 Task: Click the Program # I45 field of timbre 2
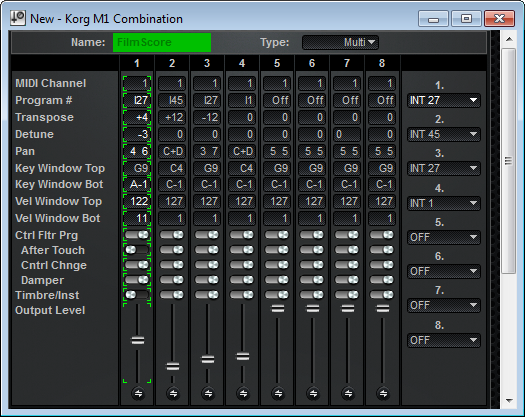click(x=172, y=100)
